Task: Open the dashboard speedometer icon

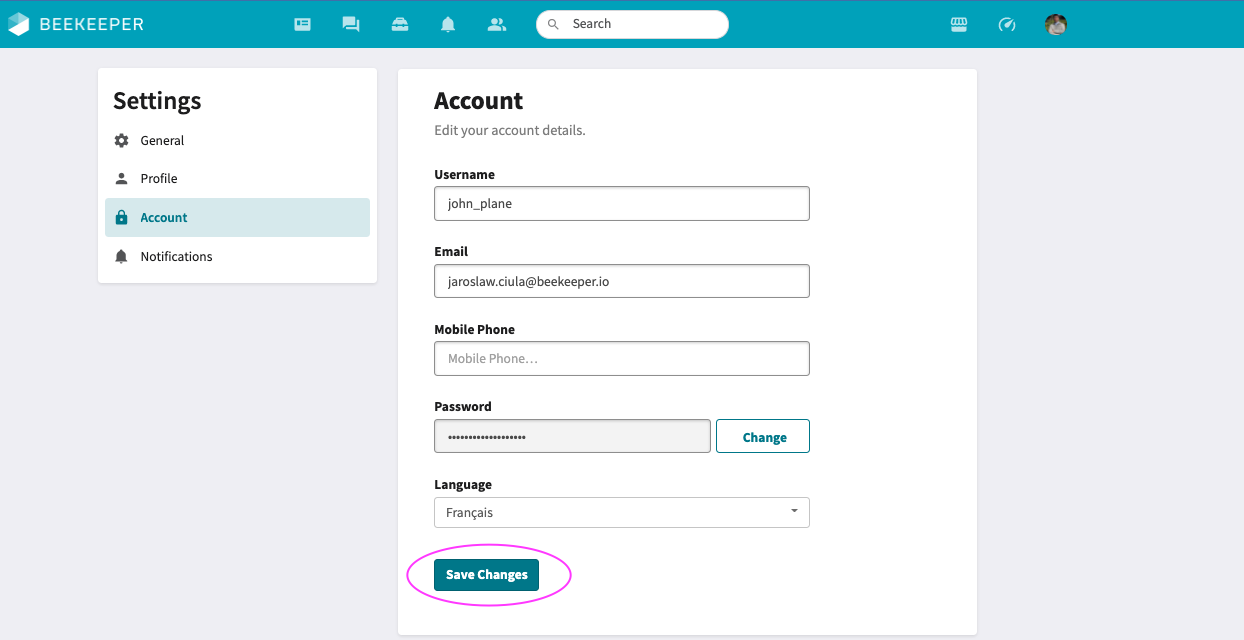Action: click(1007, 24)
